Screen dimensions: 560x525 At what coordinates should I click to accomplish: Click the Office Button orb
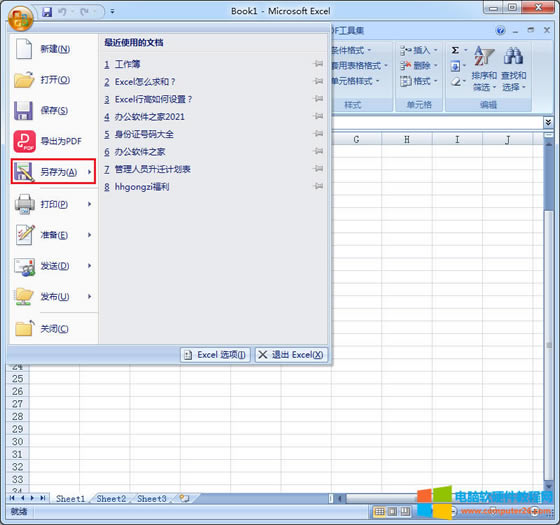click(x=21, y=17)
